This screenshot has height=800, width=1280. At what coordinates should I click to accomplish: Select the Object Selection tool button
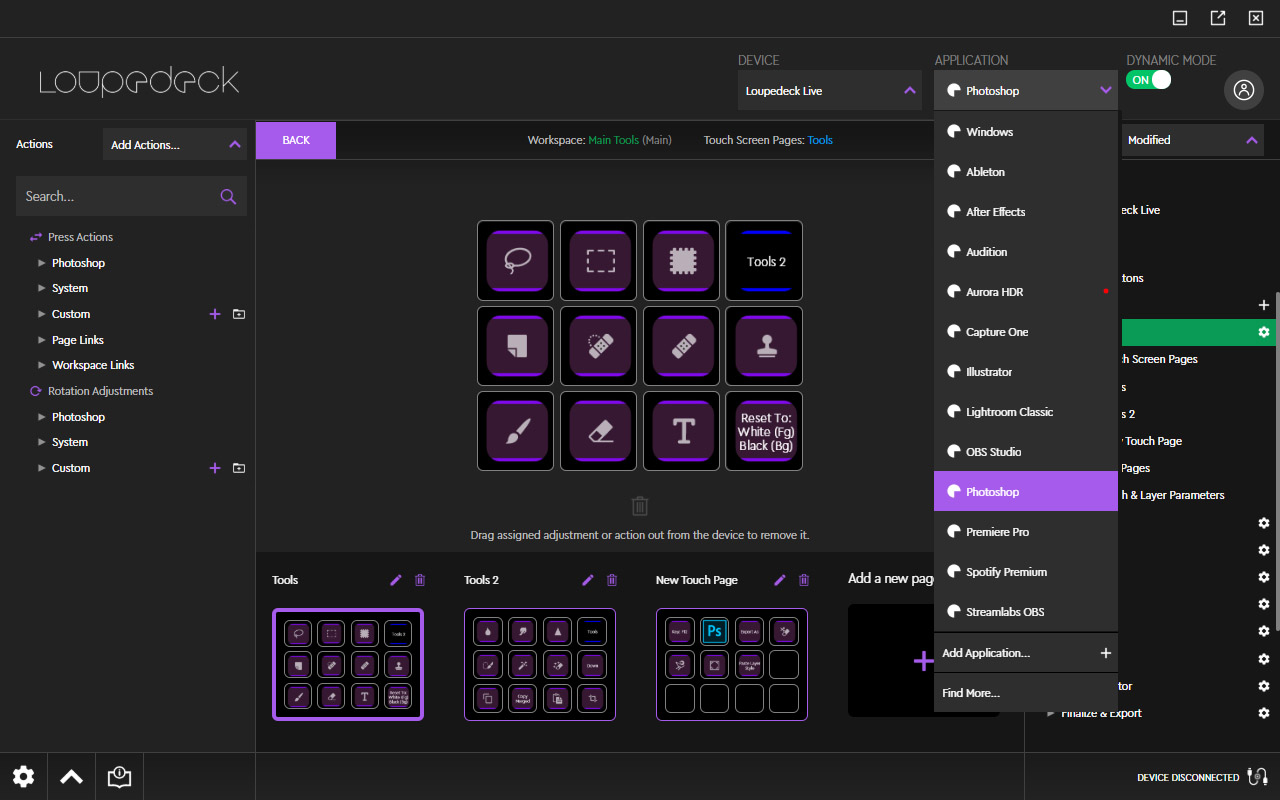click(681, 261)
